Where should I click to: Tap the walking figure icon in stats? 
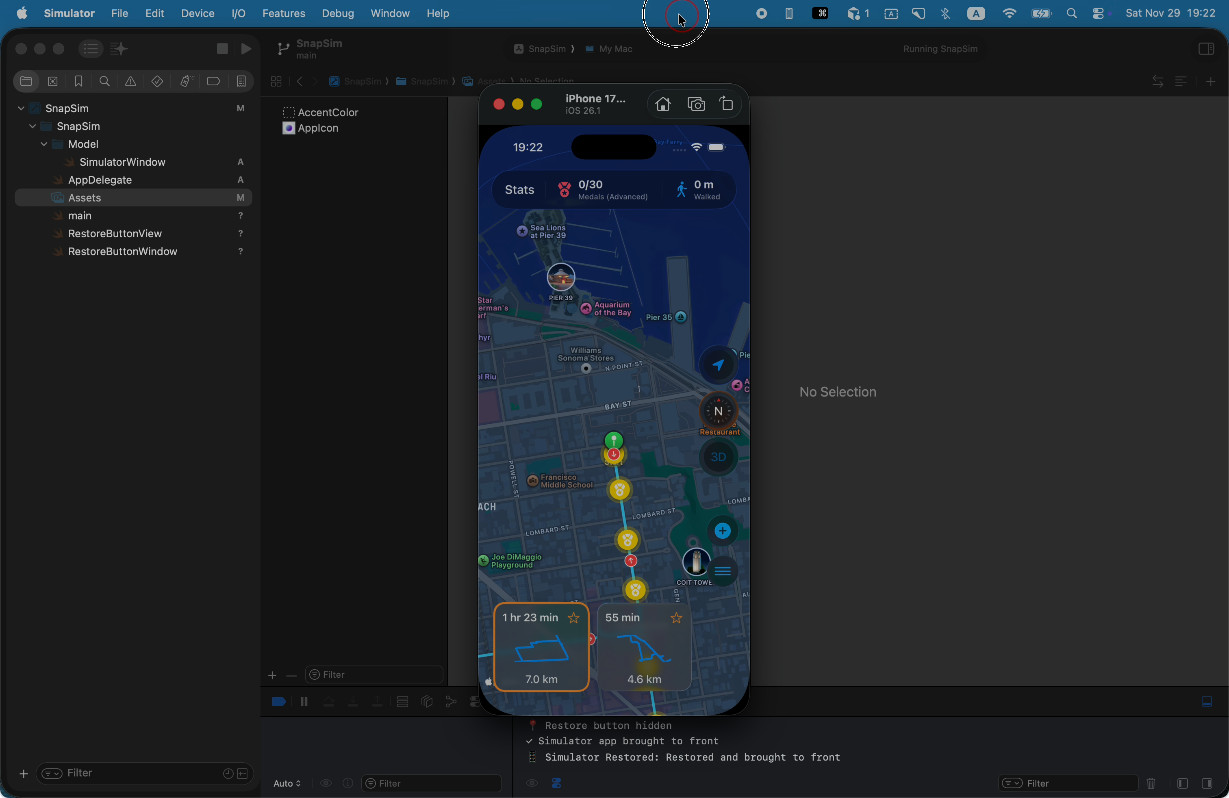coord(681,190)
